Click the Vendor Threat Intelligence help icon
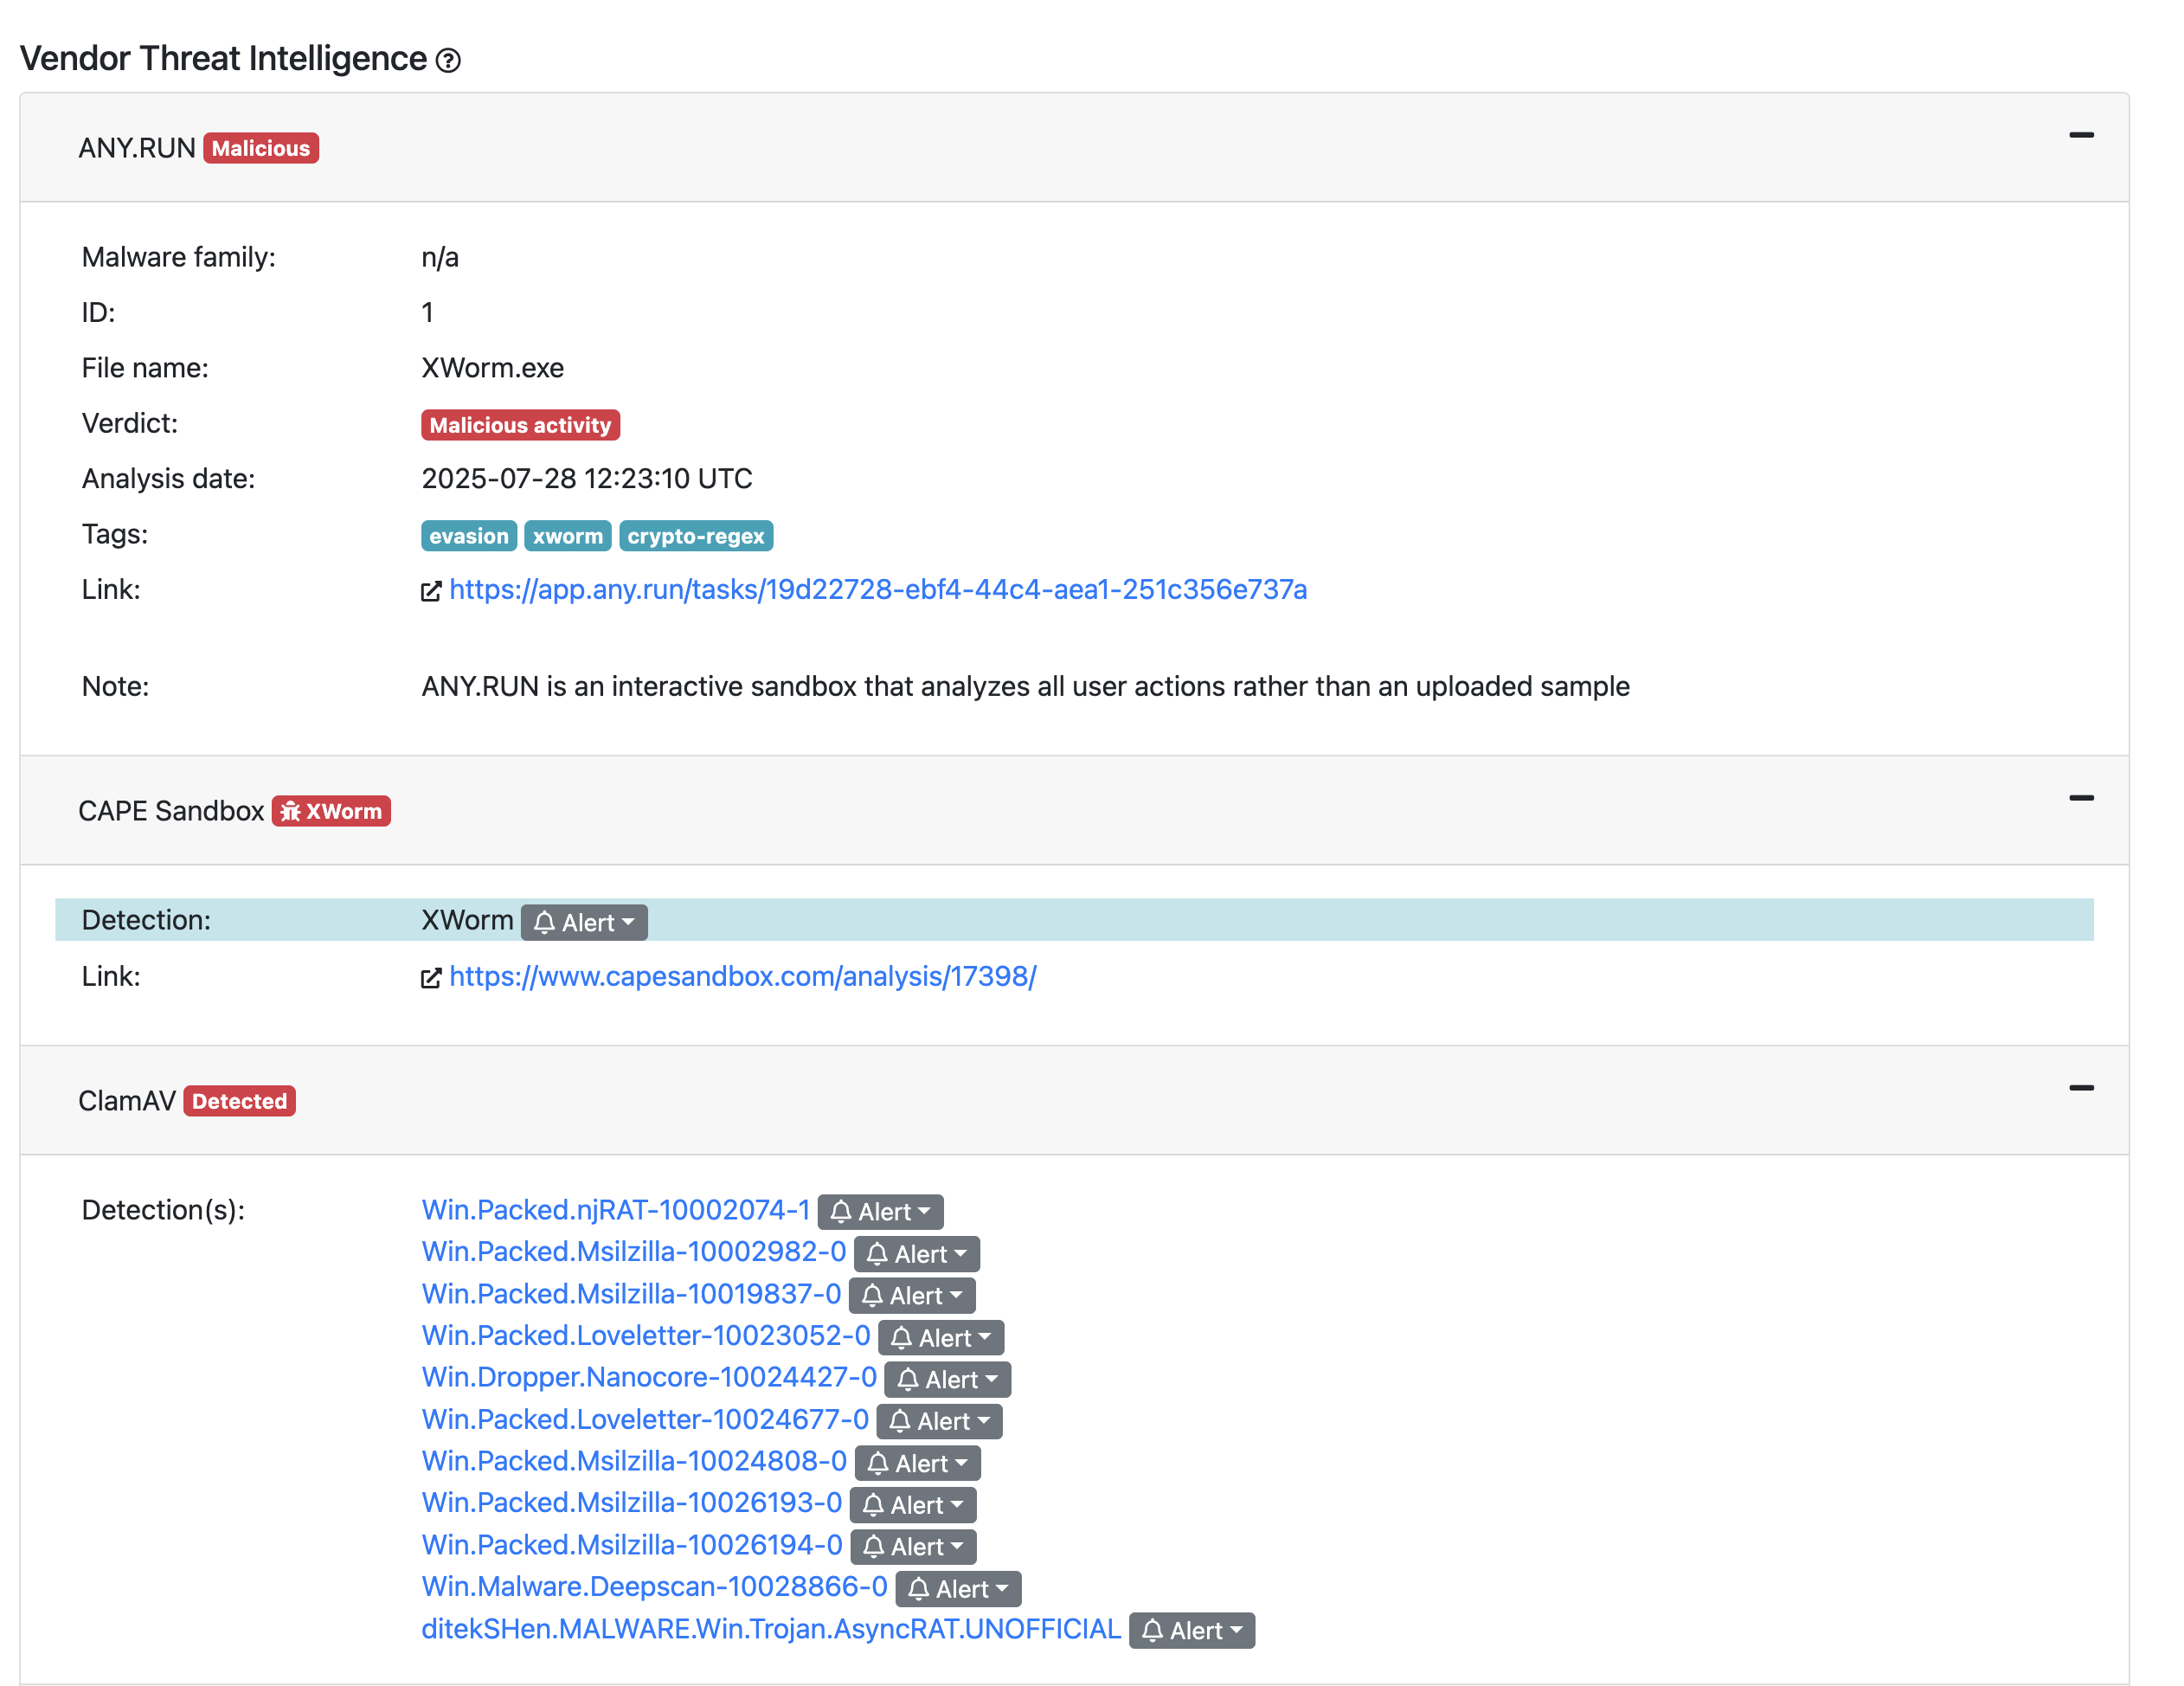The height and width of the screenshot is (1686, 2184). (x=448, y=61)
